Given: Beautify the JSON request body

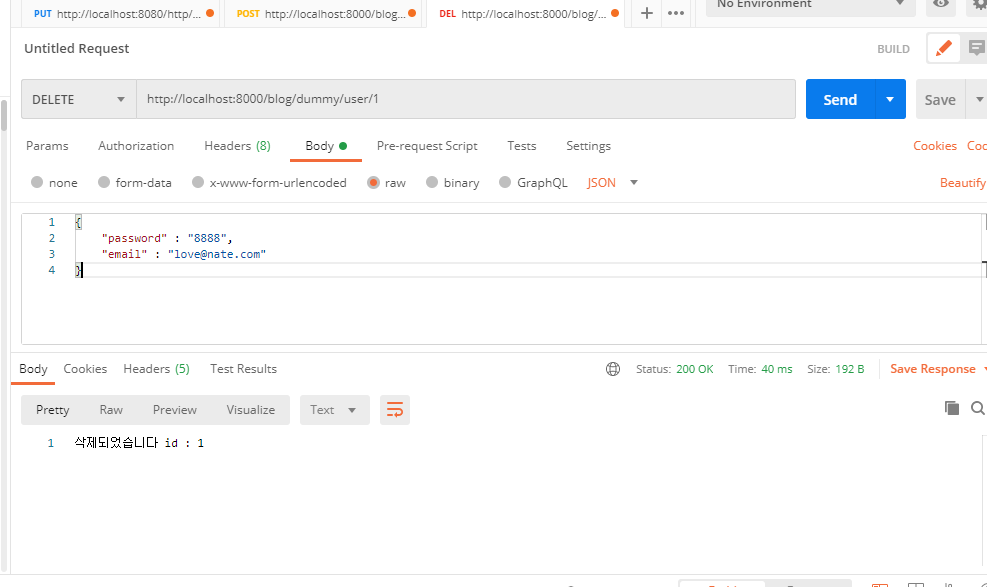Looking at the screenshot, I should [963, 182].
